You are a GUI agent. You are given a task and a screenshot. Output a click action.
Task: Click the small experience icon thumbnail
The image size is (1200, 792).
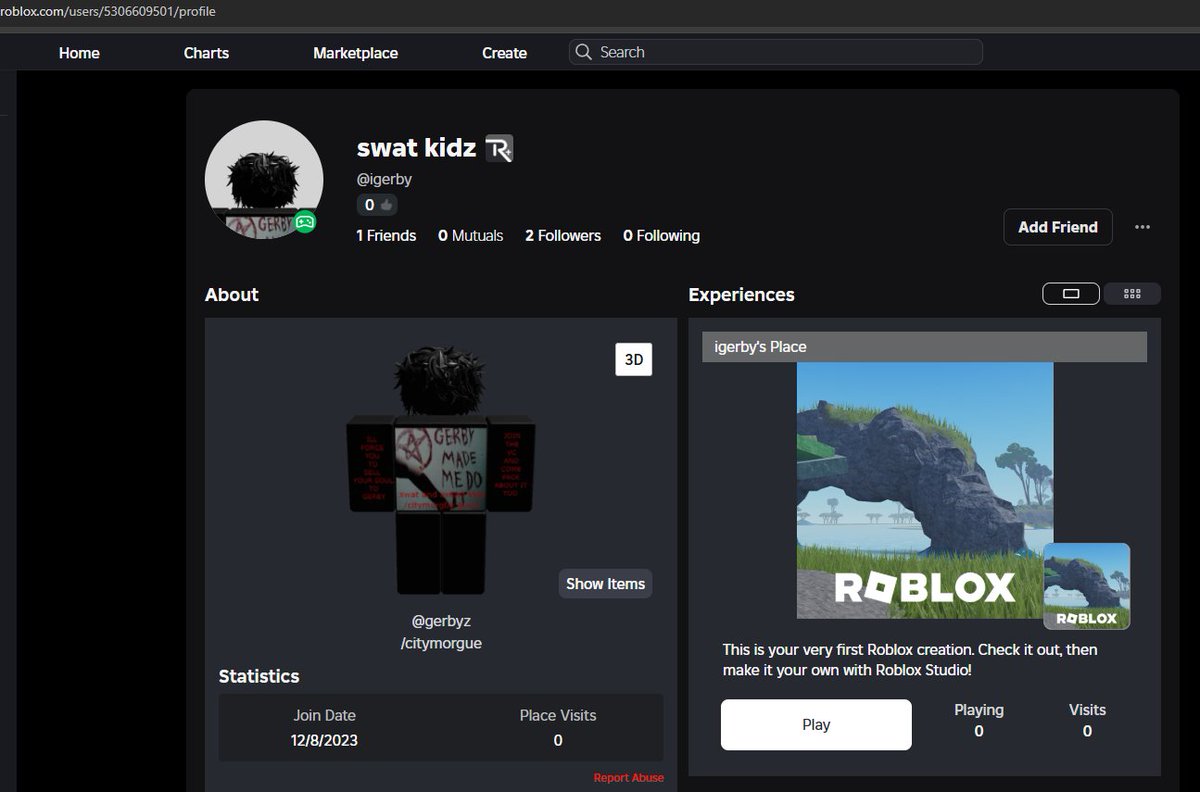coord(1086,586)
